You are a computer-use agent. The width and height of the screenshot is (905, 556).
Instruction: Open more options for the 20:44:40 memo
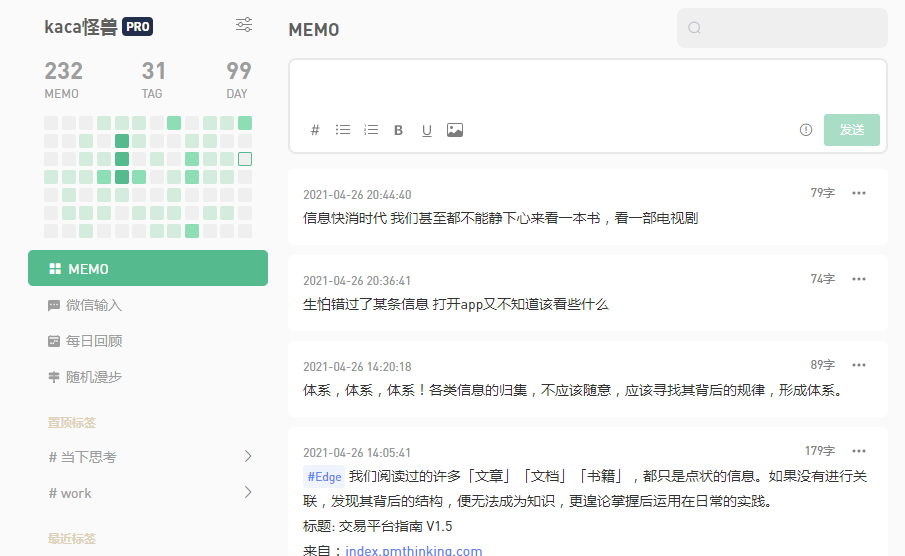859,193
